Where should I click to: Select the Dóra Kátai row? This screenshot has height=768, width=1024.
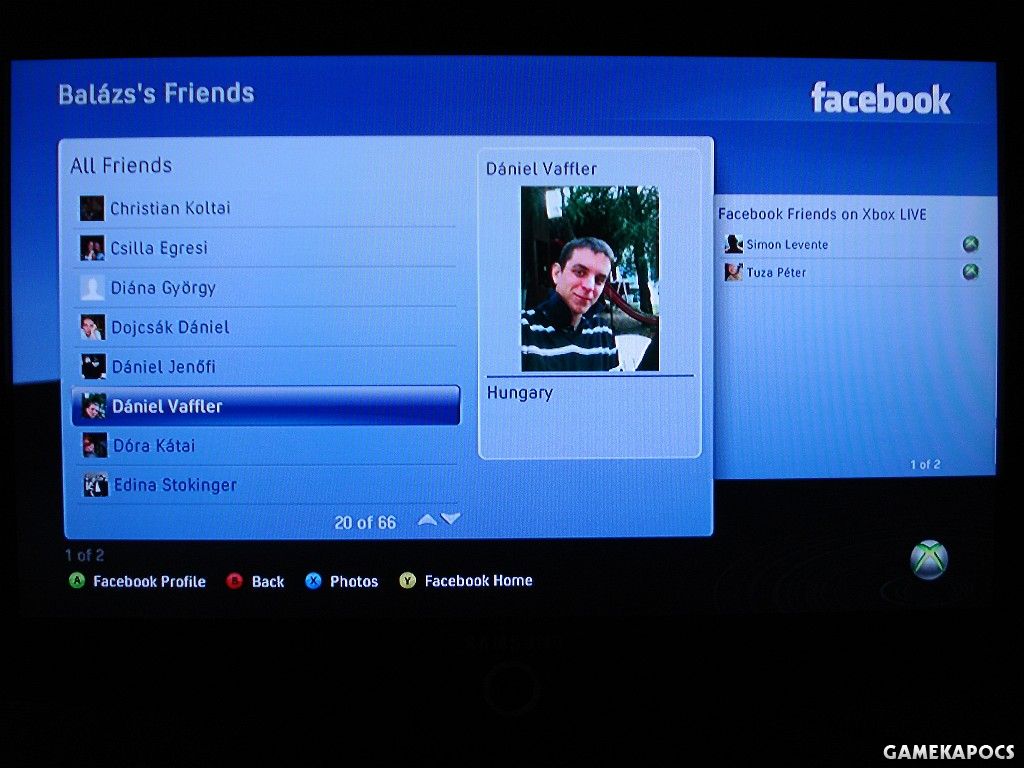pyautogui.click(x=264, y=445)
